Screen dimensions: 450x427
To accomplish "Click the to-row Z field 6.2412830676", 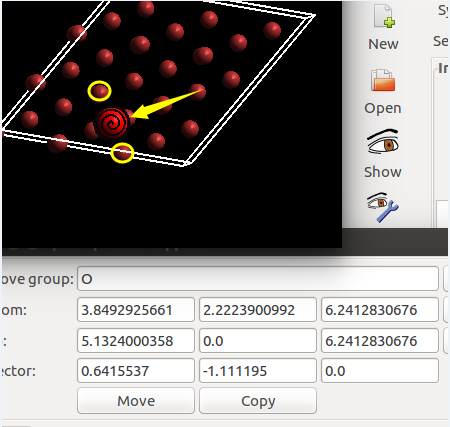I will point(380,341).
